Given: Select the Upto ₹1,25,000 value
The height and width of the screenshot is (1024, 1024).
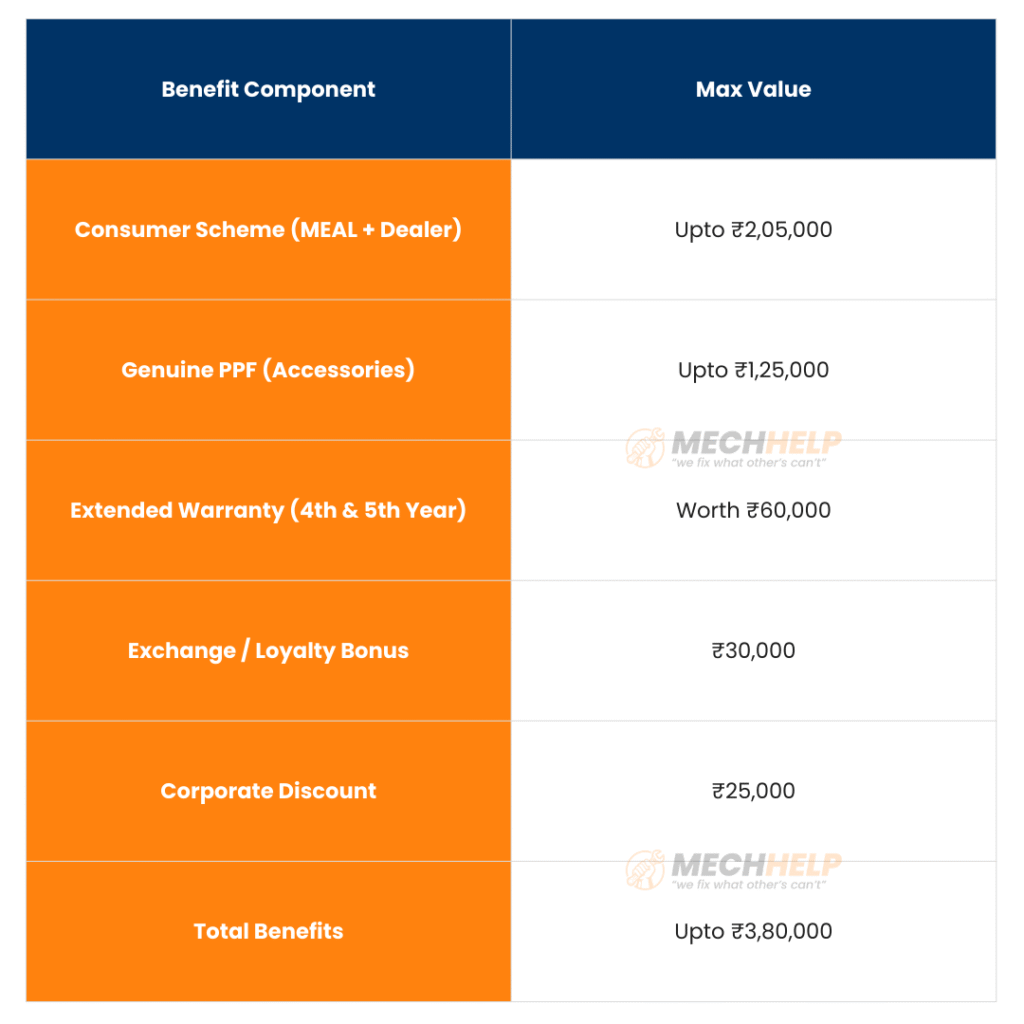Looking at the screenshot, I should tap(753, 370).
